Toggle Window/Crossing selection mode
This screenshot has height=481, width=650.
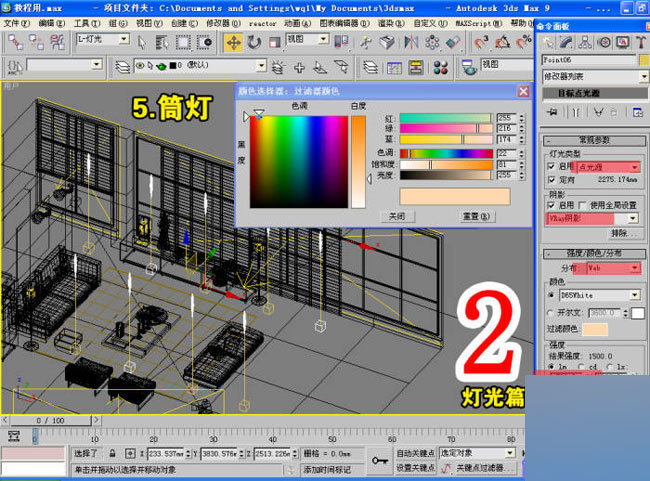pos(204,42)
